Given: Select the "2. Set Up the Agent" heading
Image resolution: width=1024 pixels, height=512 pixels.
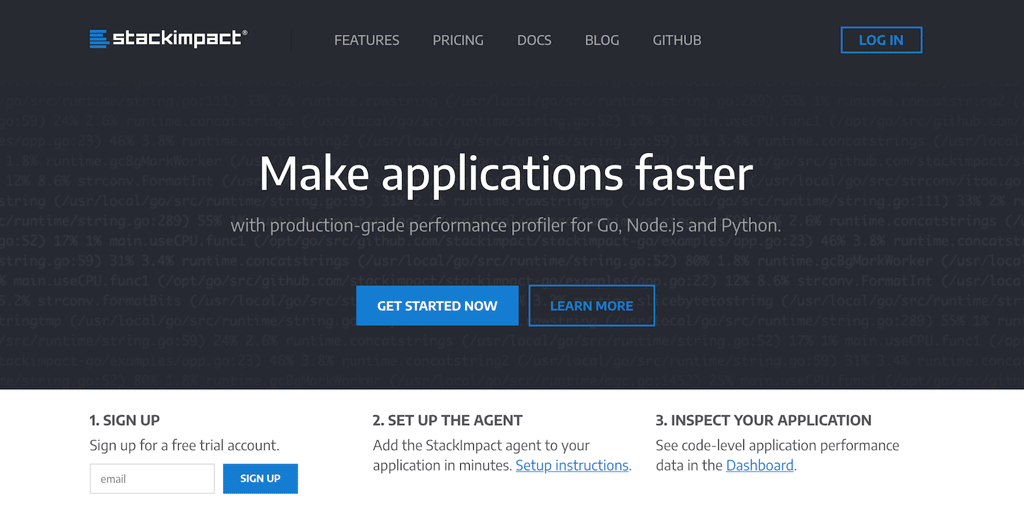Looking at the screenshot, I should coord(447,420).
